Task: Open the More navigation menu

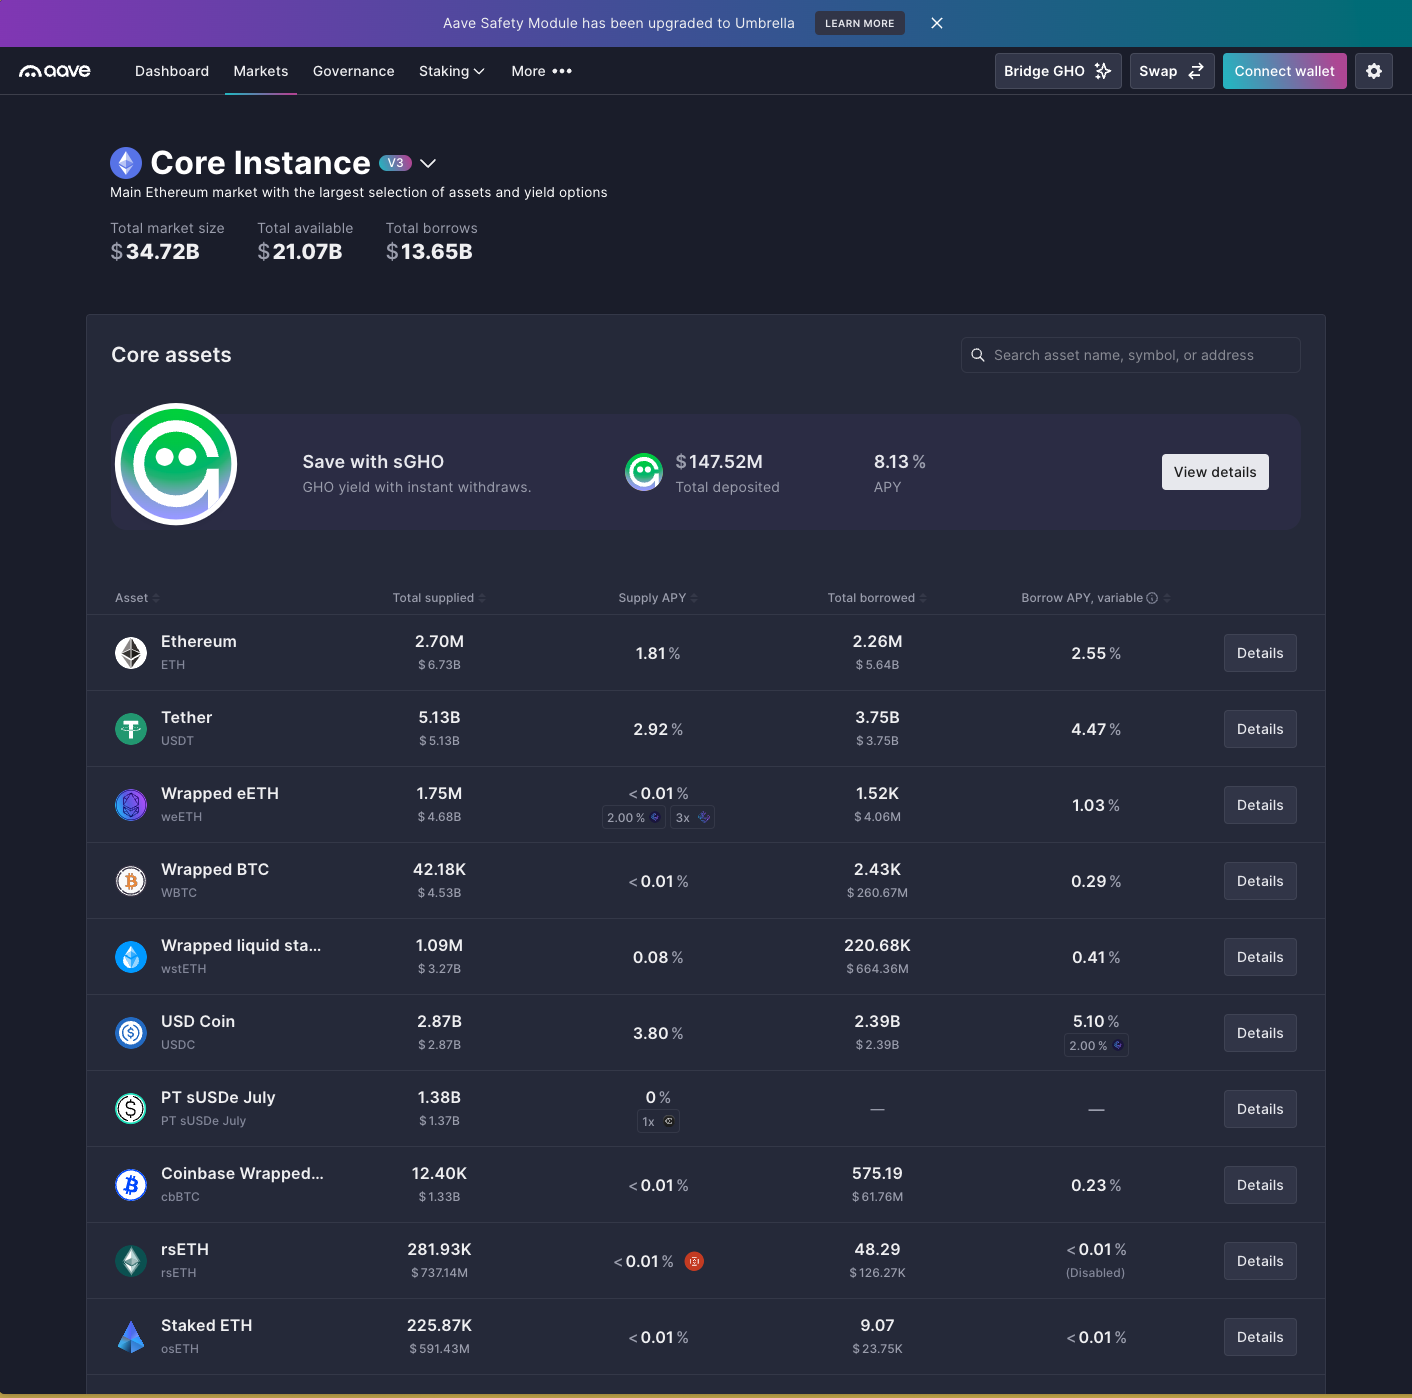Action: (541, 71)
